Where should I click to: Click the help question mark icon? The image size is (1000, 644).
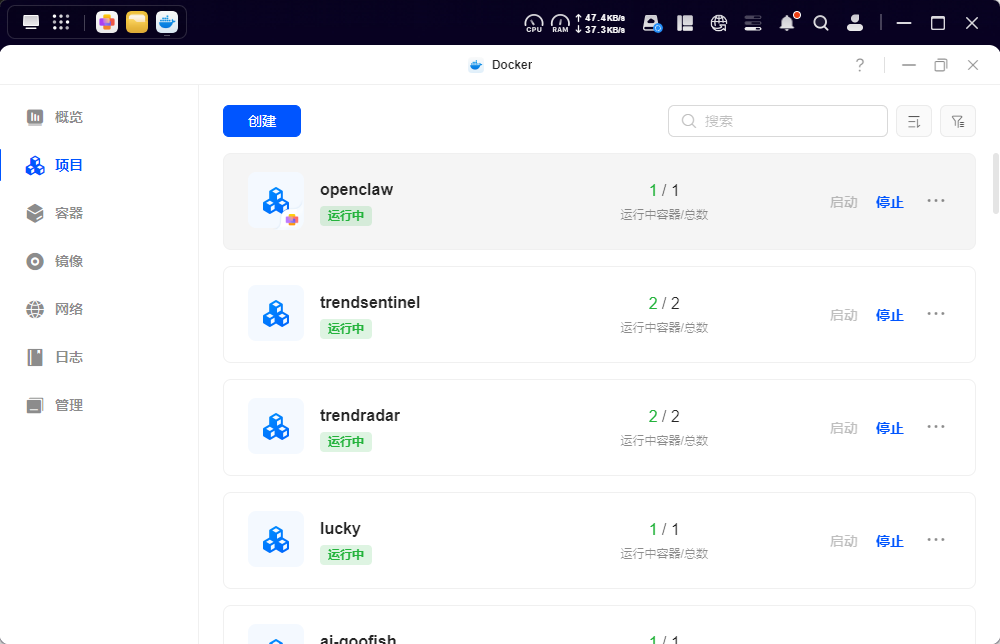[x=859, y=65]
